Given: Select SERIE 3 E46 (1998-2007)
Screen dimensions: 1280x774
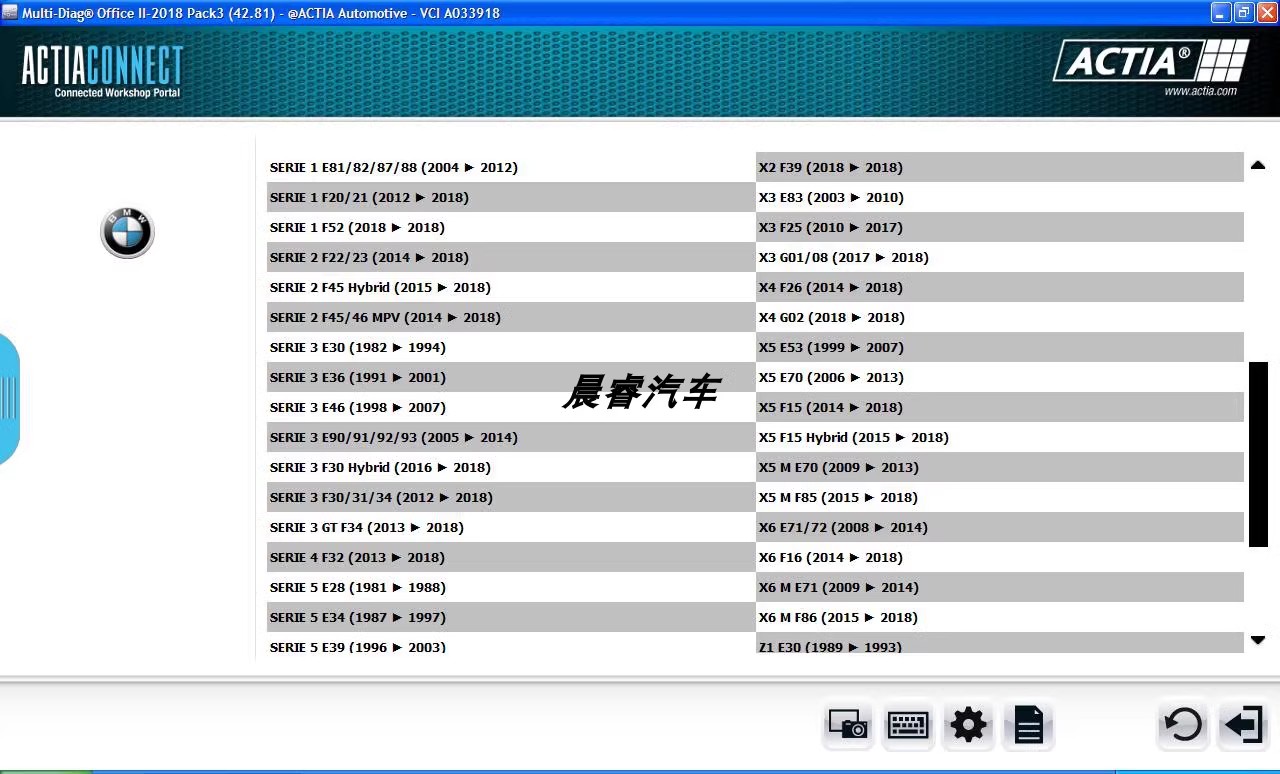Looking at the screenshot, I should pyautogui.click(x=511, y=407).
